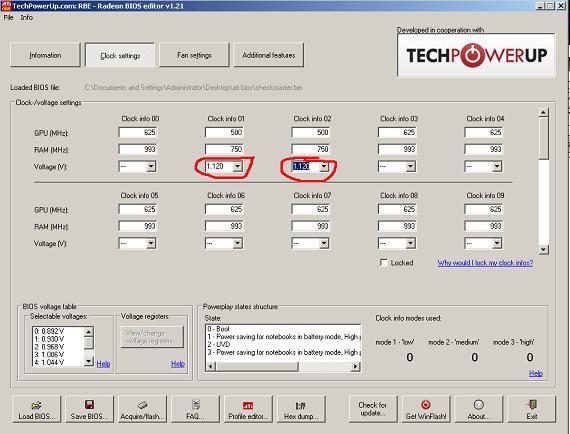Switch to the Clock settings tab
Screen dimensions: 570x434
(x=120, y=55)
